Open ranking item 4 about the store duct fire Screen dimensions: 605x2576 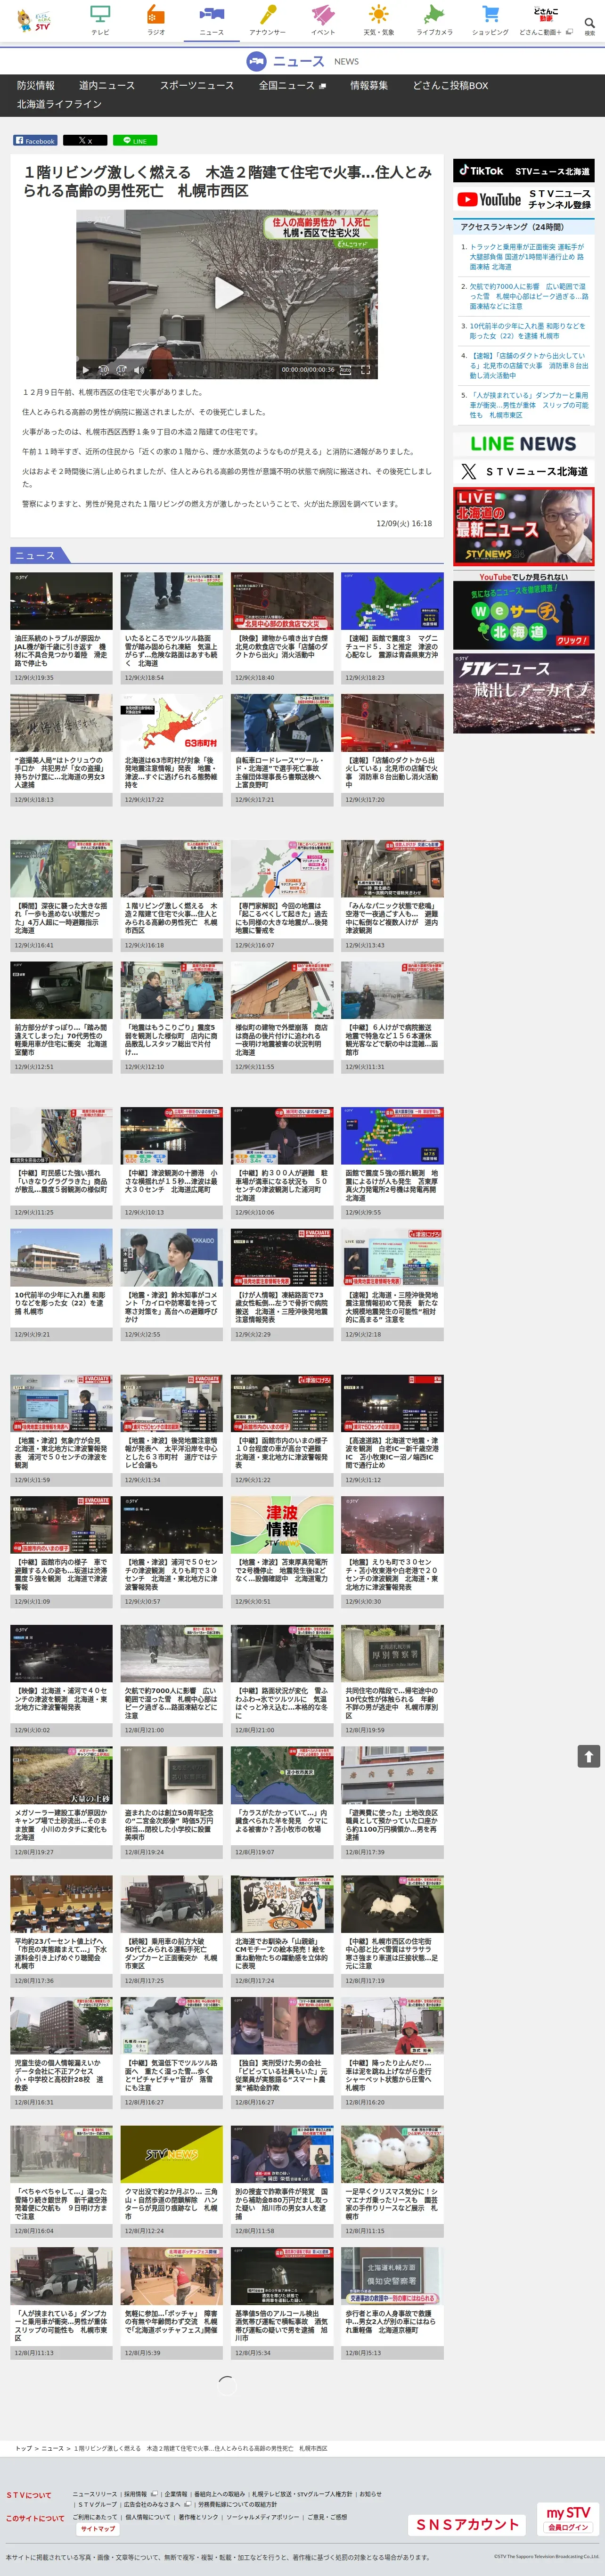(529, 365)
